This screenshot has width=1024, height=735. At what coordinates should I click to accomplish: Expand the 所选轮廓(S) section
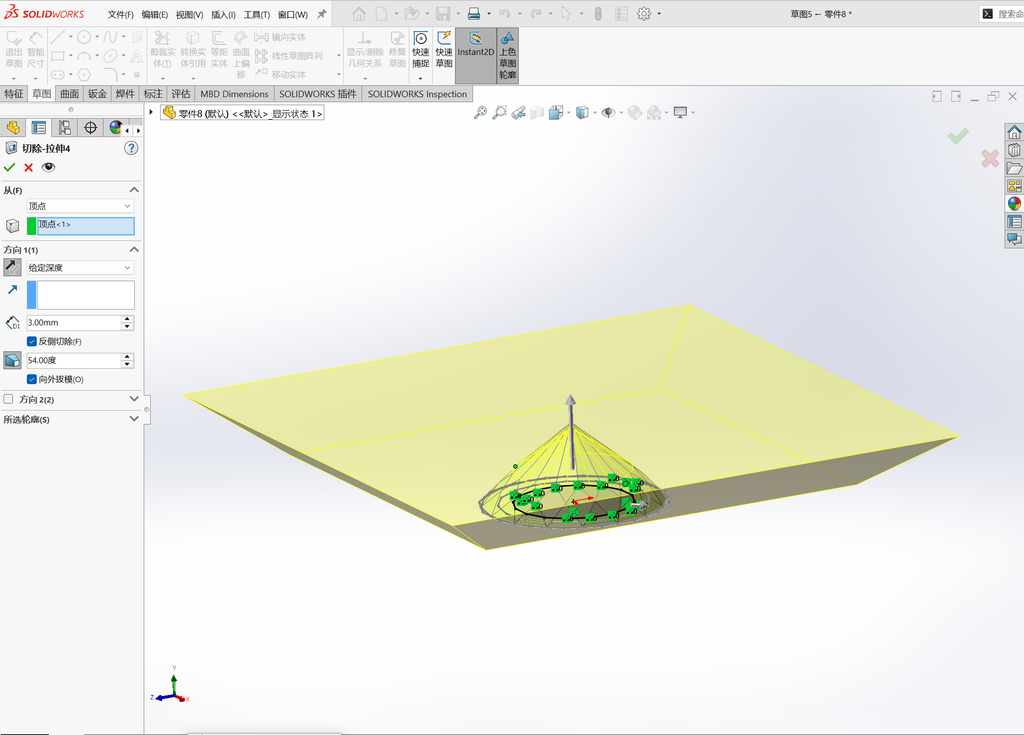[x=134, y=419]
